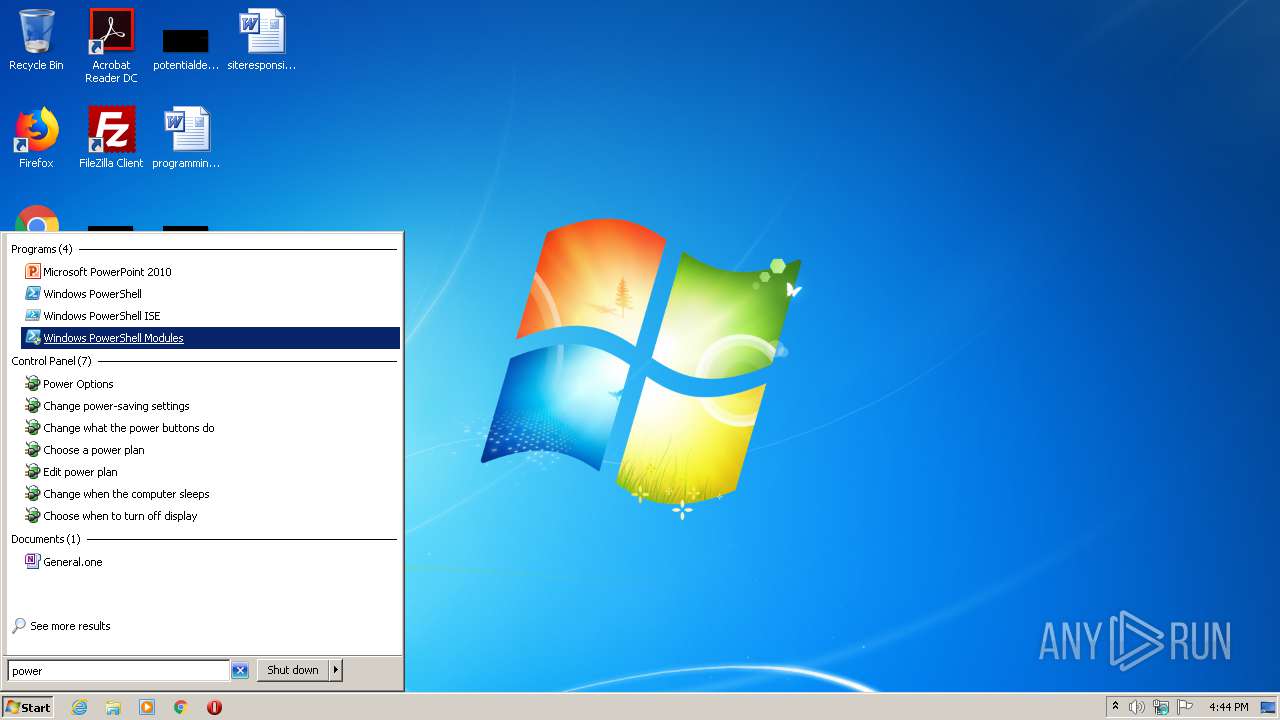Click the Control Panel (7) group header
1280x720 pixels.
pos(51,361)
